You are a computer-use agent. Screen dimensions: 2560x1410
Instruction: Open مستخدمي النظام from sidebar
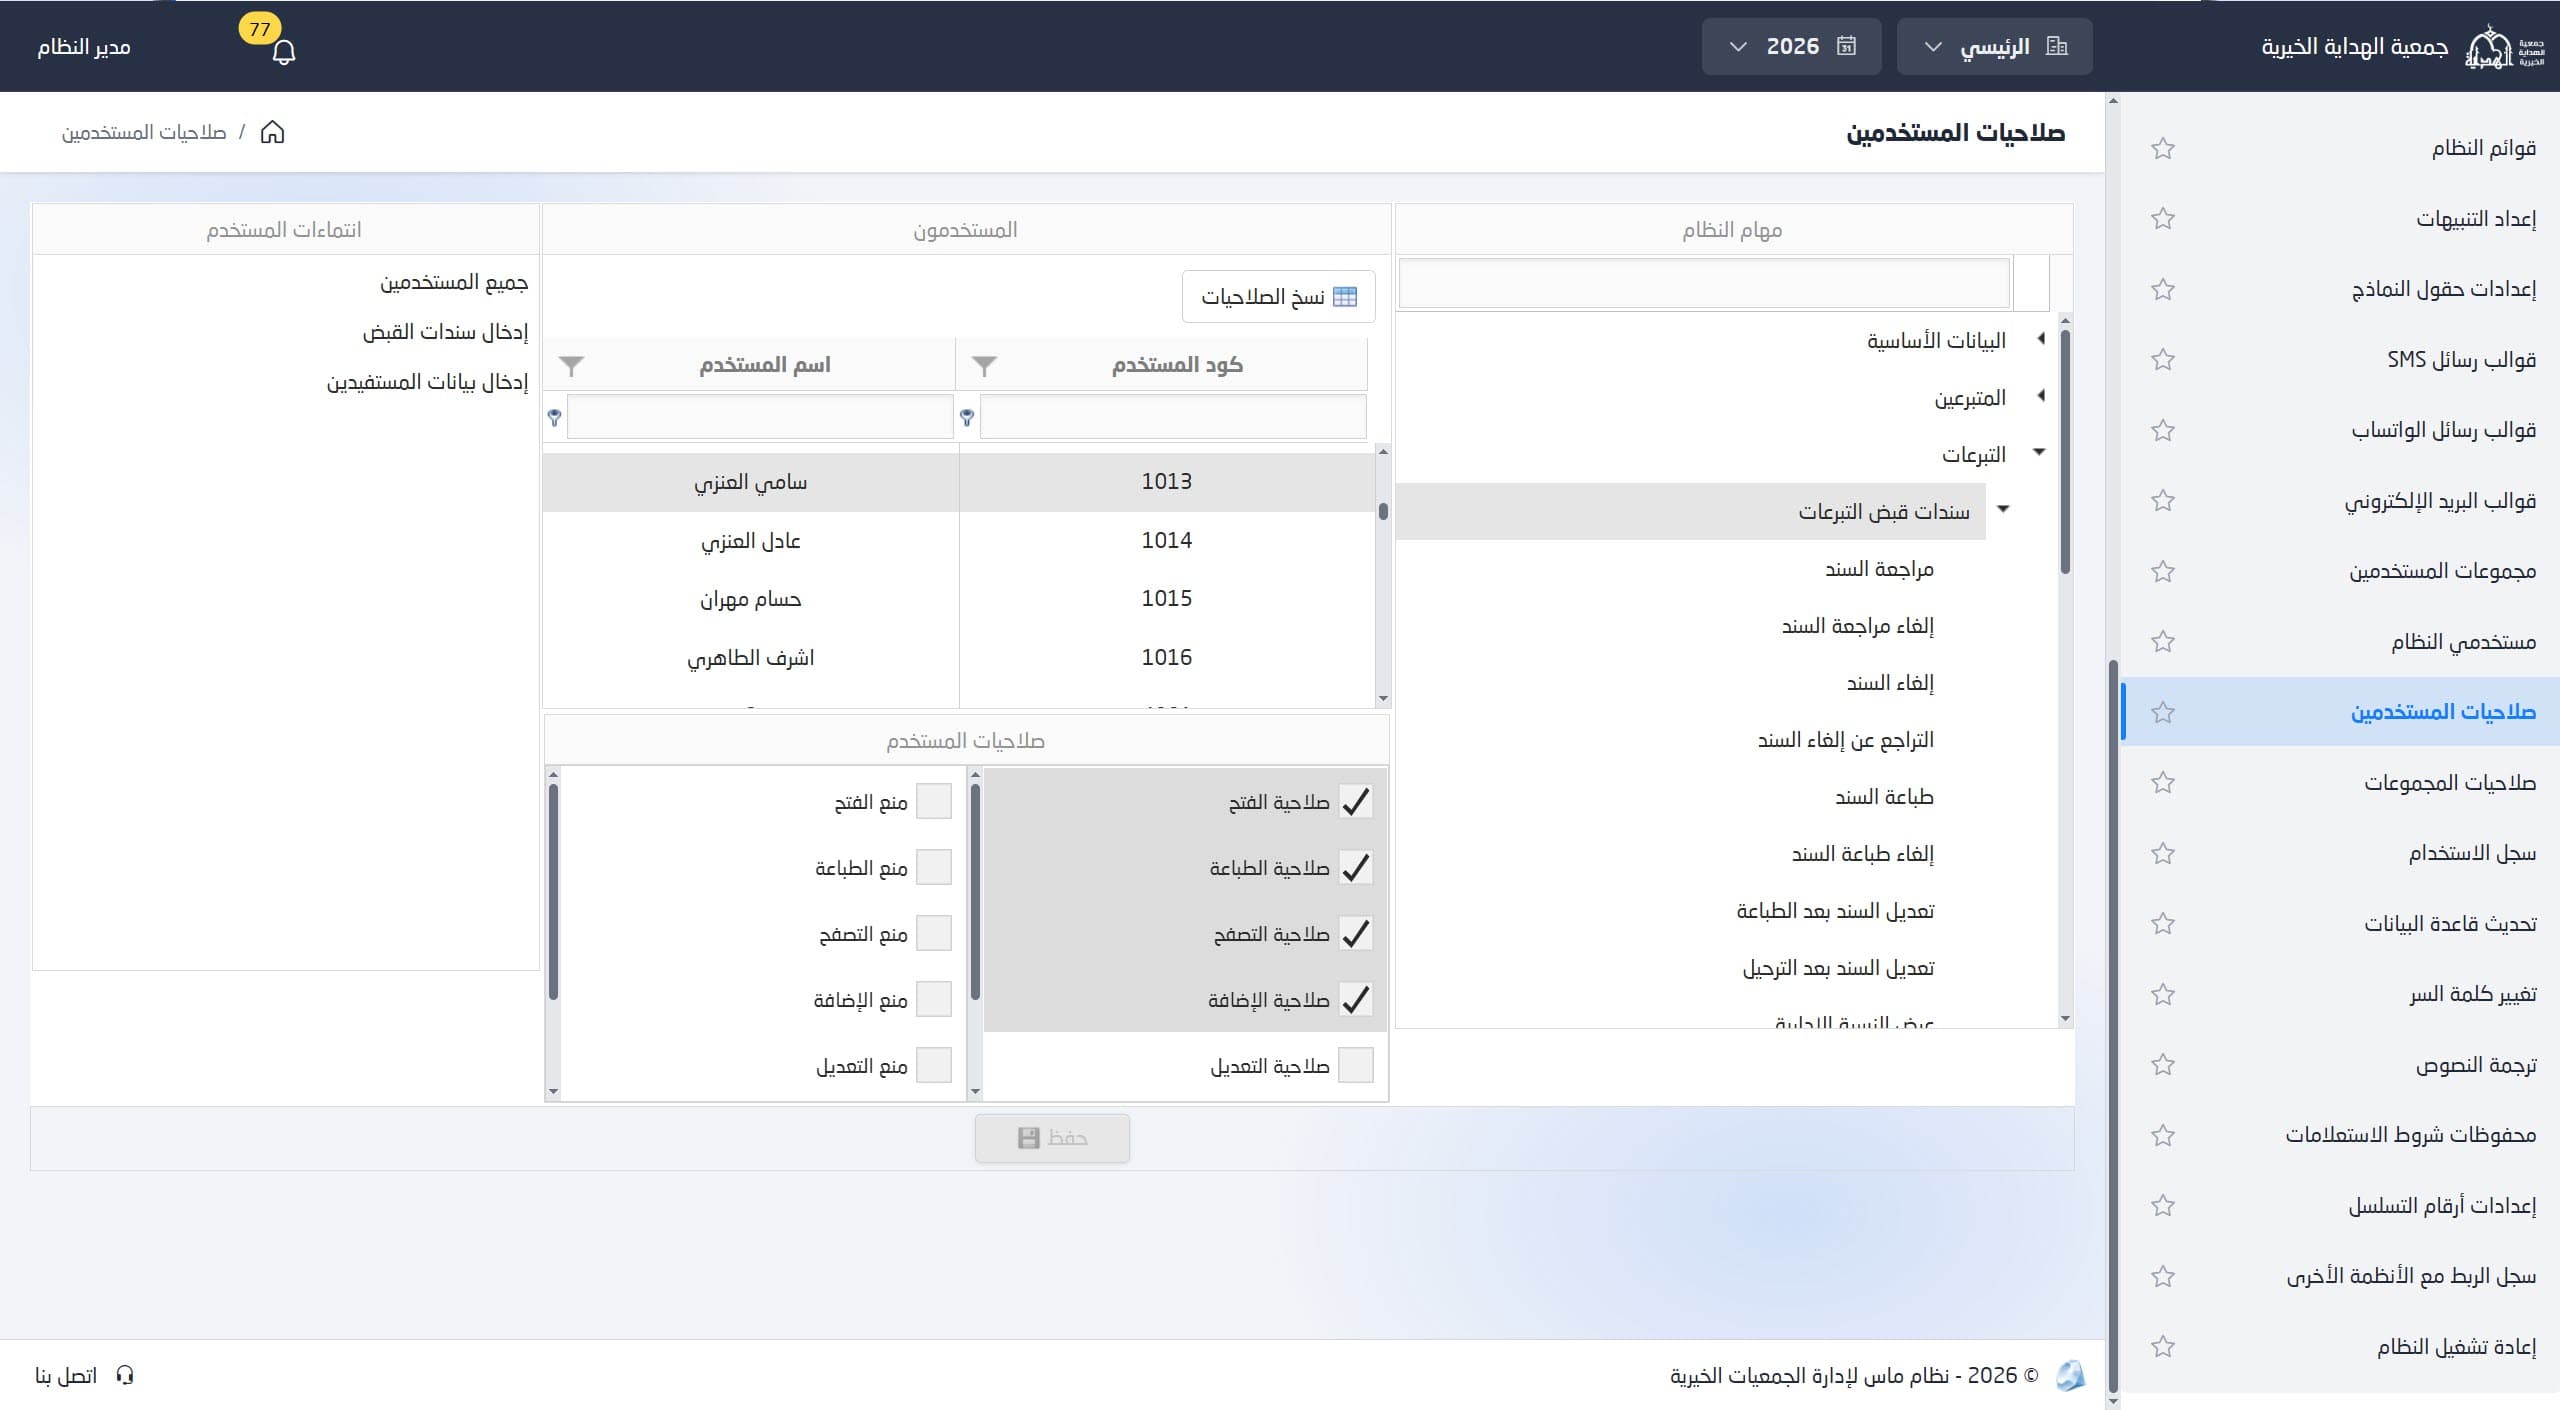[2463, 641]
